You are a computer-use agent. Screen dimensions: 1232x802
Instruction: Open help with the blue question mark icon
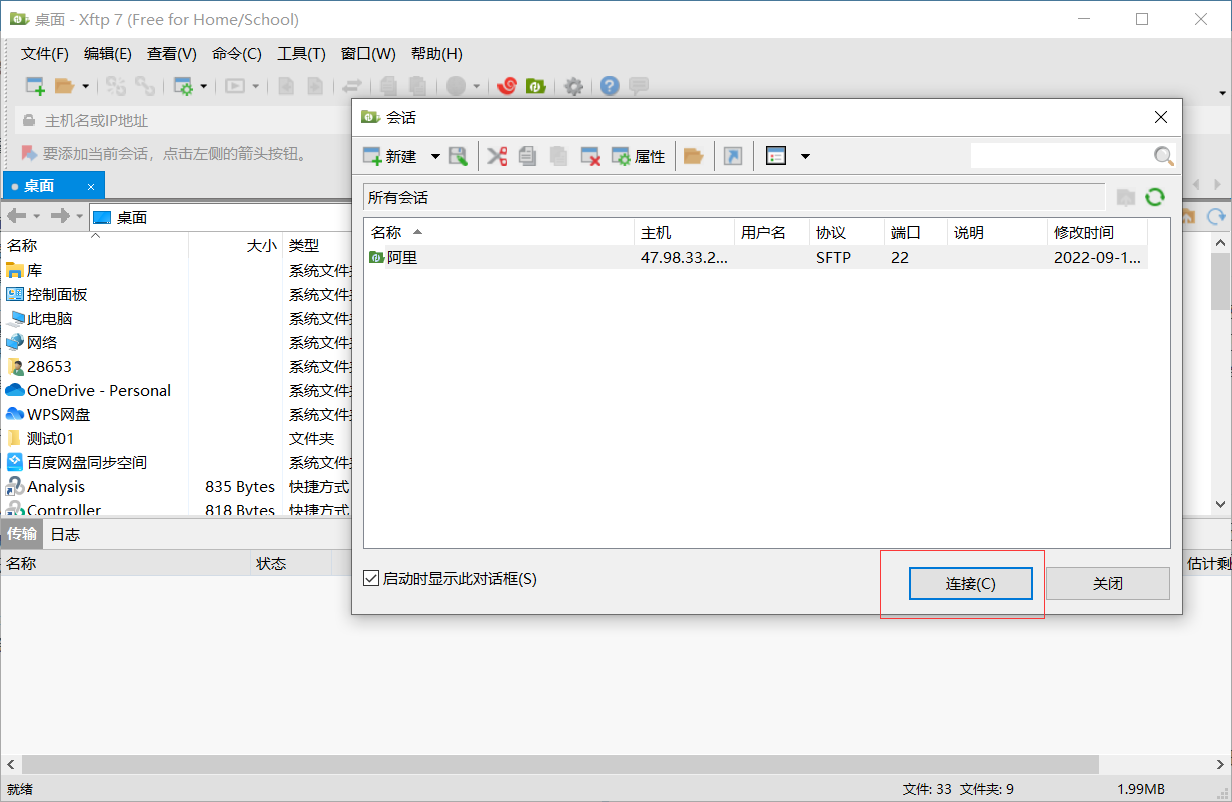609,86
